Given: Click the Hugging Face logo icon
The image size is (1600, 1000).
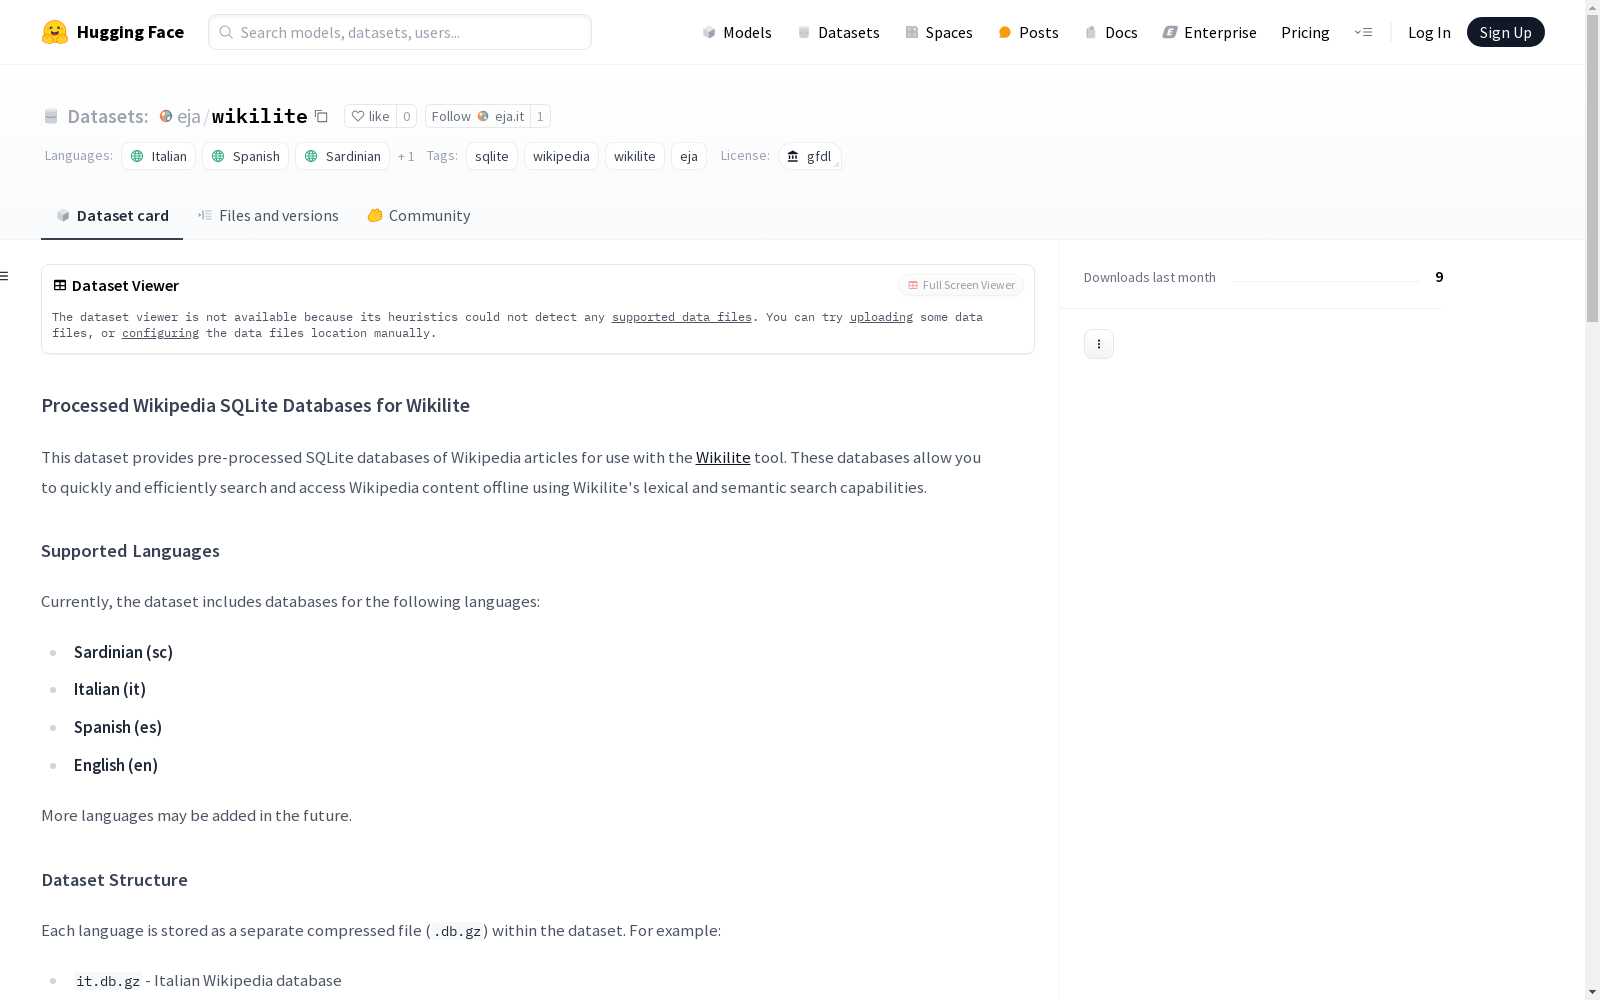Looking at the screenshot, I should tap(55, 32).
